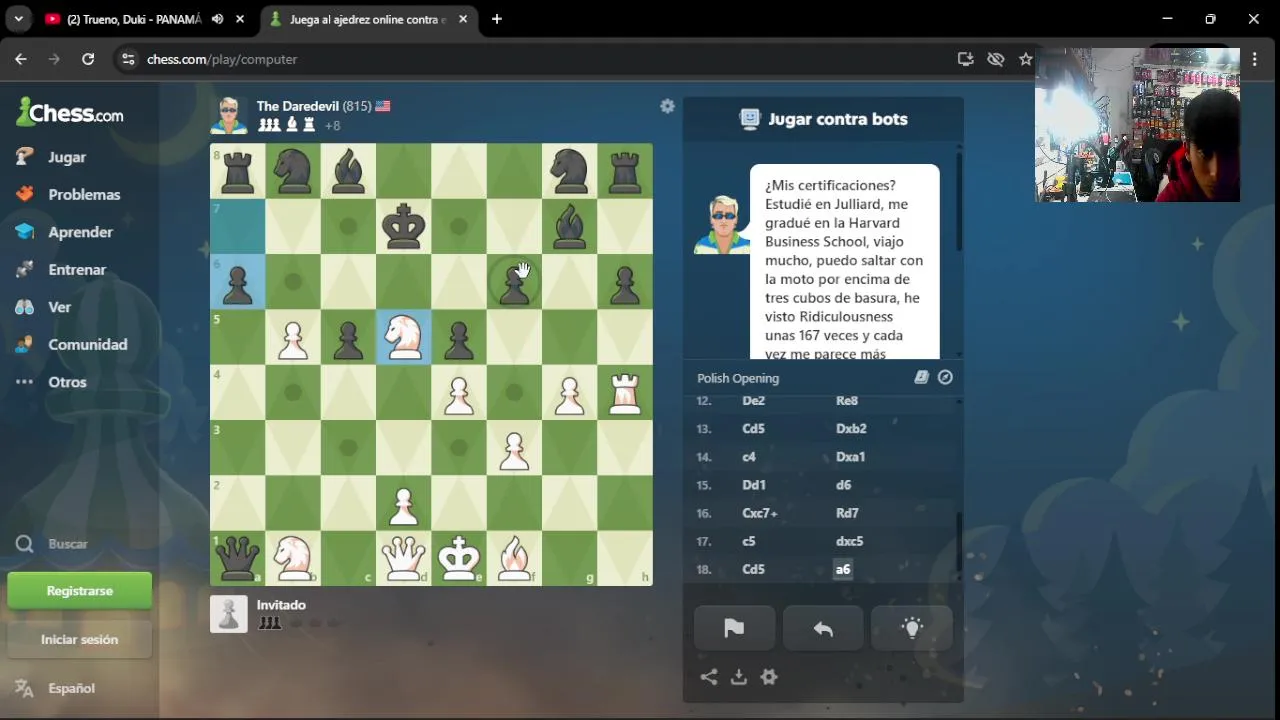Open the Chrome three-dot menu
The image size is (1280, 720).
coord(1255,59)
